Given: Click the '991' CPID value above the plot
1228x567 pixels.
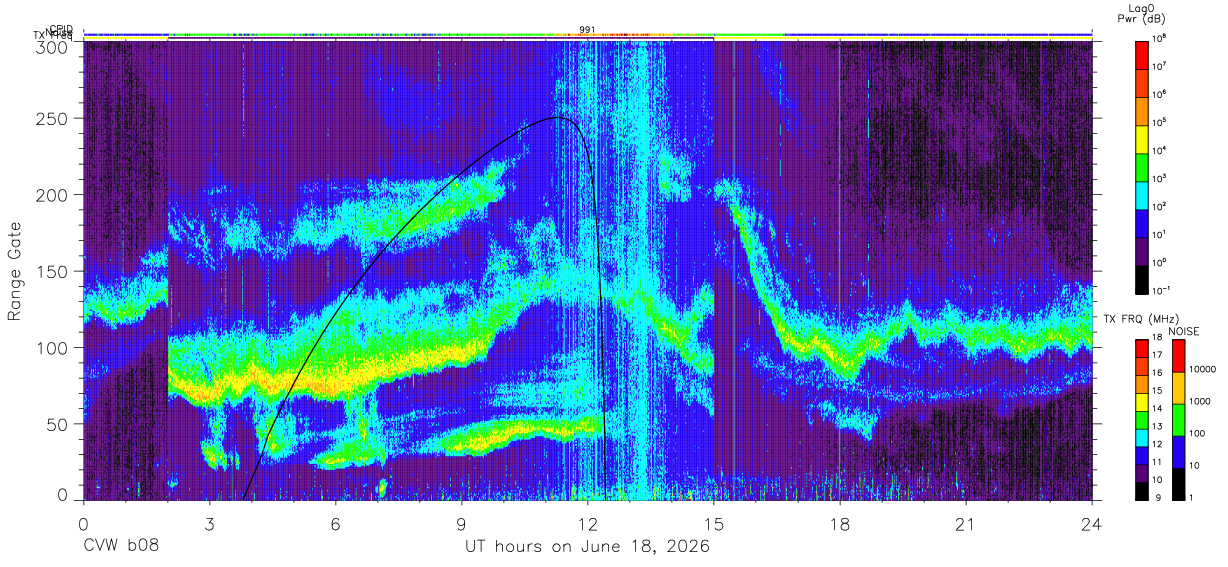Looking at the screenshot, I should (587, 29).
